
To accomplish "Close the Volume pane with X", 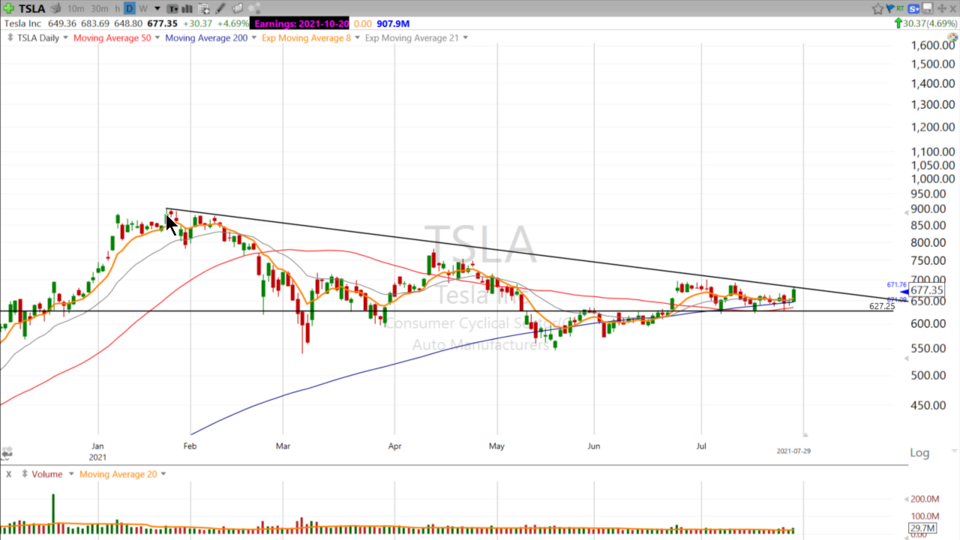I will pyautogui.click(x=9, y=474).
